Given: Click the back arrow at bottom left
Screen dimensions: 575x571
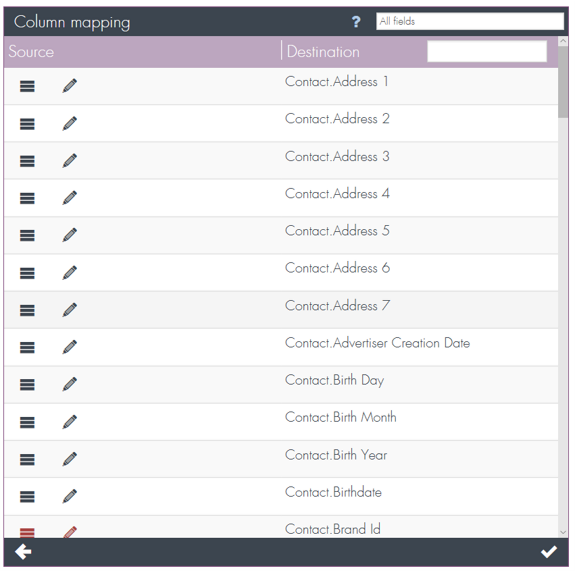Looking at the screenshot, I should tap(23, 552).
